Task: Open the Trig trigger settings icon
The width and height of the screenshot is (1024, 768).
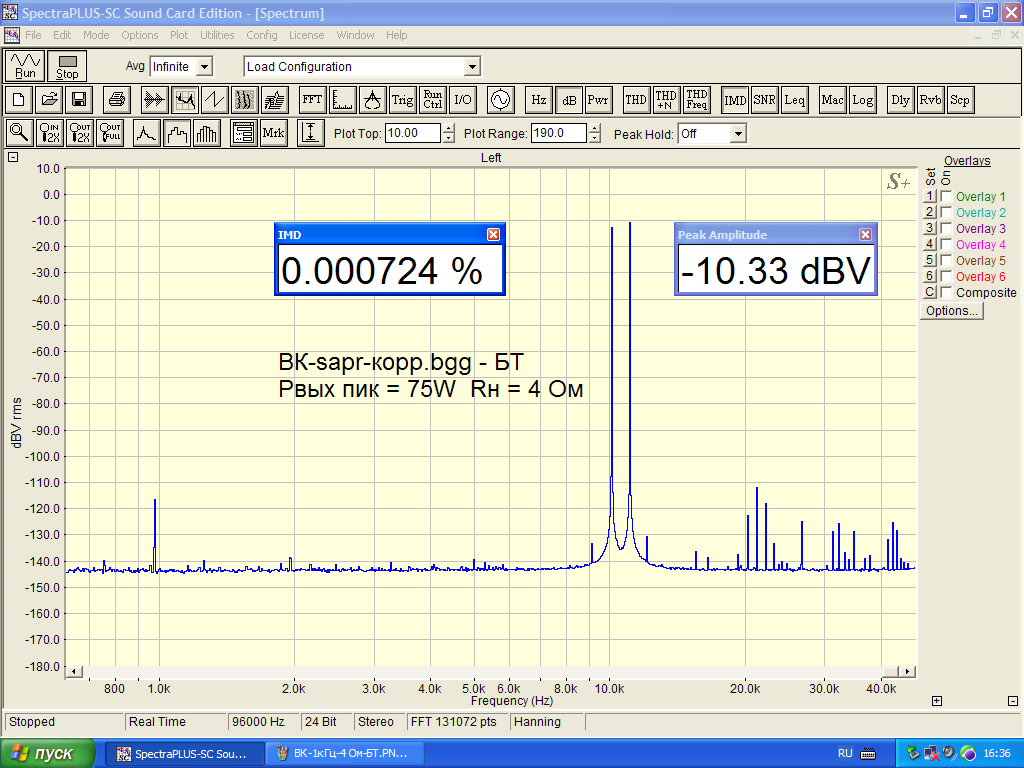Action: [402, 100]
